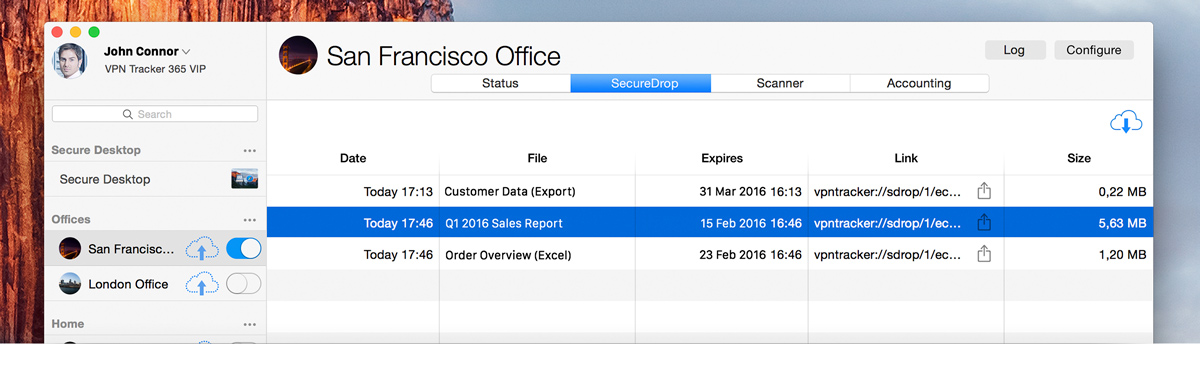Click John Connor's profile avatar
This screenshot has height=366, width=1200.
click(x=71, y=61)
